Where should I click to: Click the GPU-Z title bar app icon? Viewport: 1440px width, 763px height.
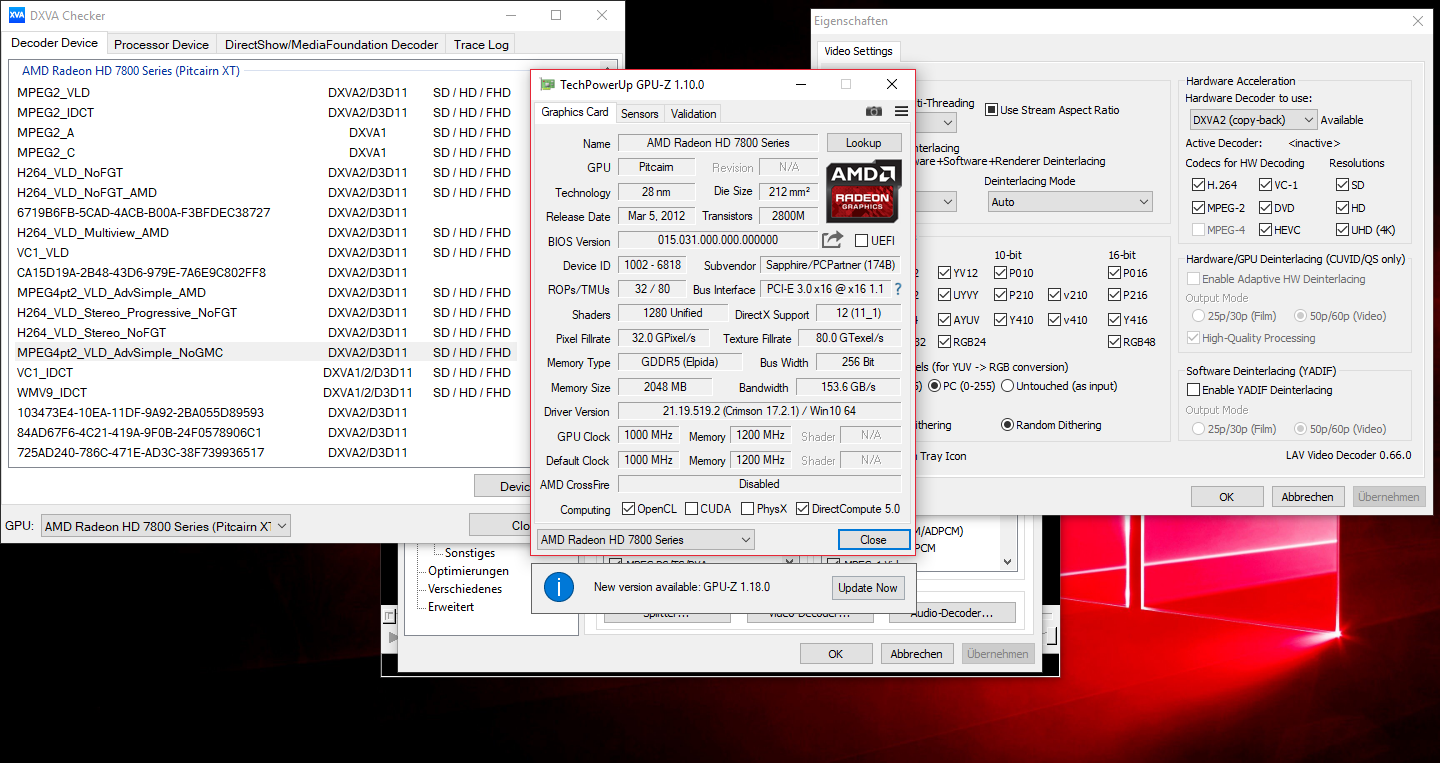(x=547, y=85)
